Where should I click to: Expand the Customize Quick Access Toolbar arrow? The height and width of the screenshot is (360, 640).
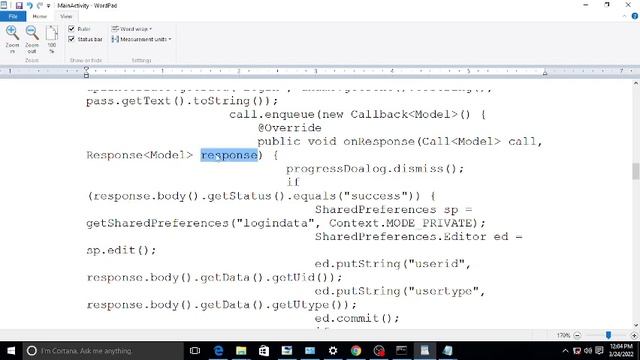pyautogui.click(x=49, y=6)
